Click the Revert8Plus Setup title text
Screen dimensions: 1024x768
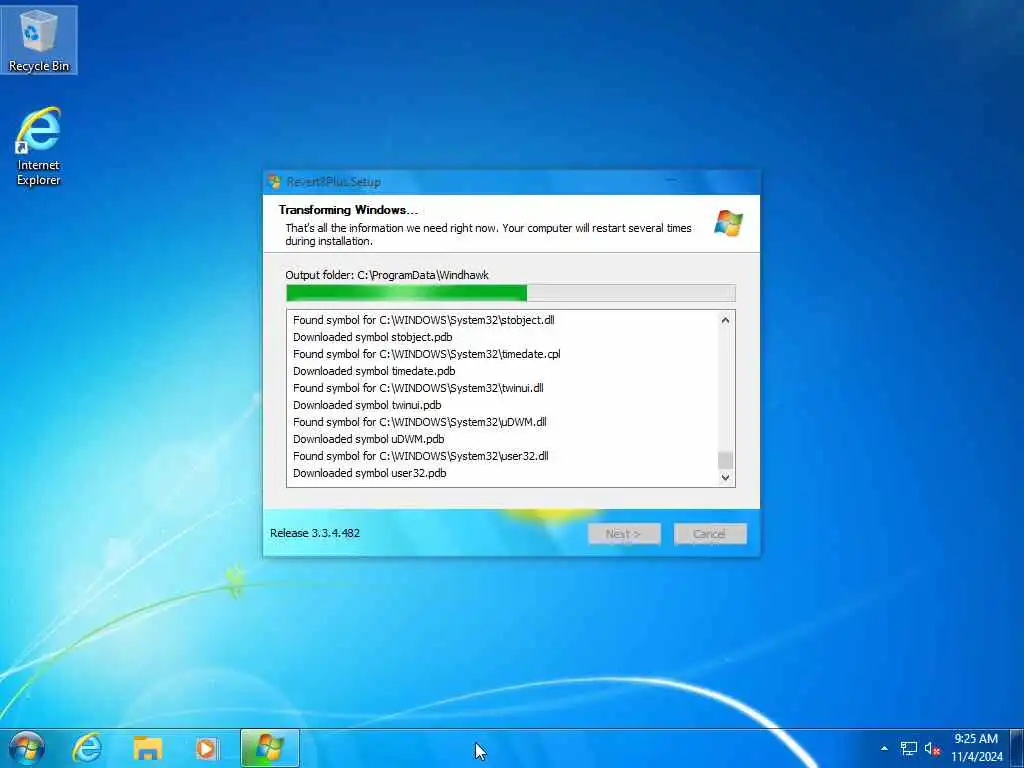pos(333,182)
